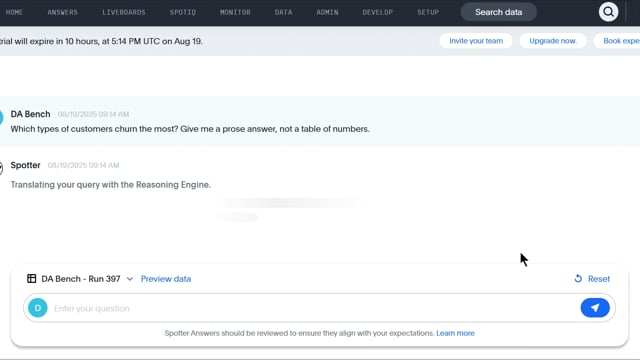
Task: Send question with paper plane icon
Action: point(595,308)
